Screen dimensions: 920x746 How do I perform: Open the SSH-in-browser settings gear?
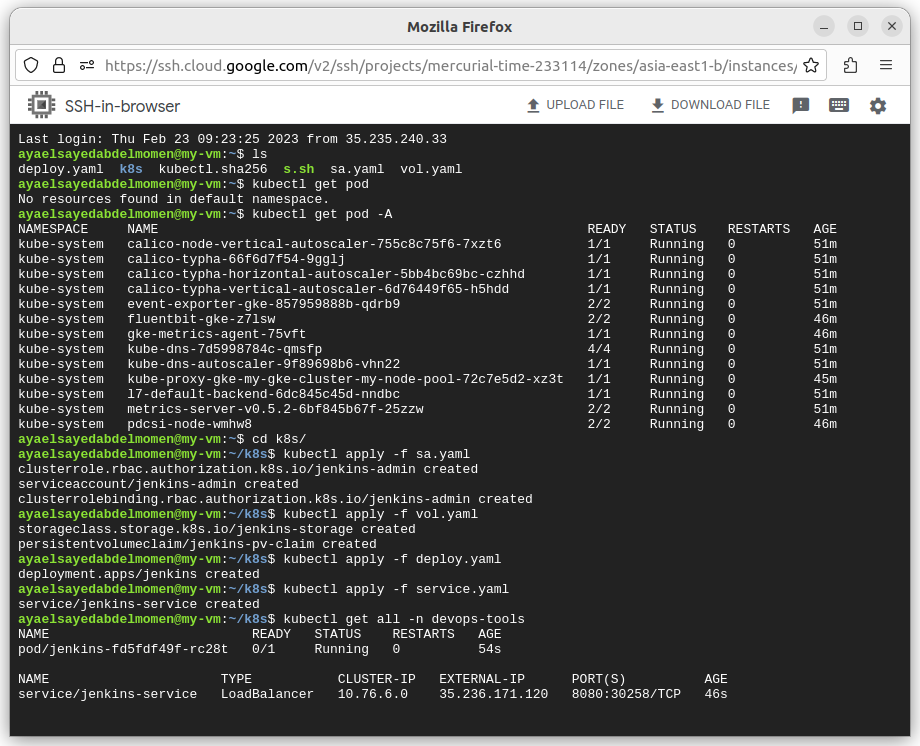pyautogui.click(x=878, y=105)
